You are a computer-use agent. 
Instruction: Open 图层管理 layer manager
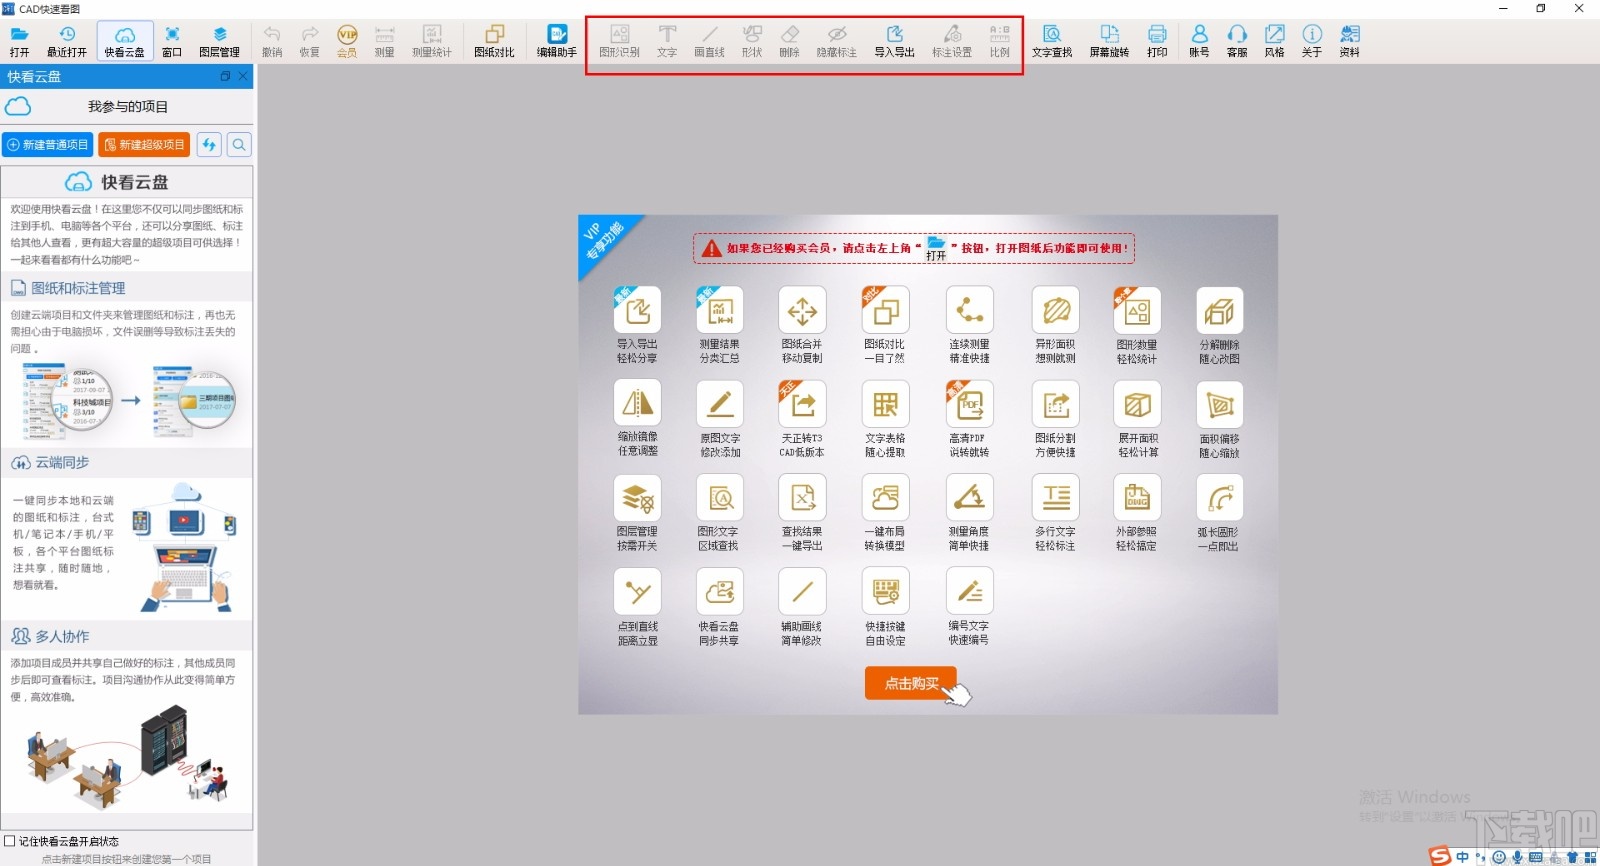pos(219,41)
